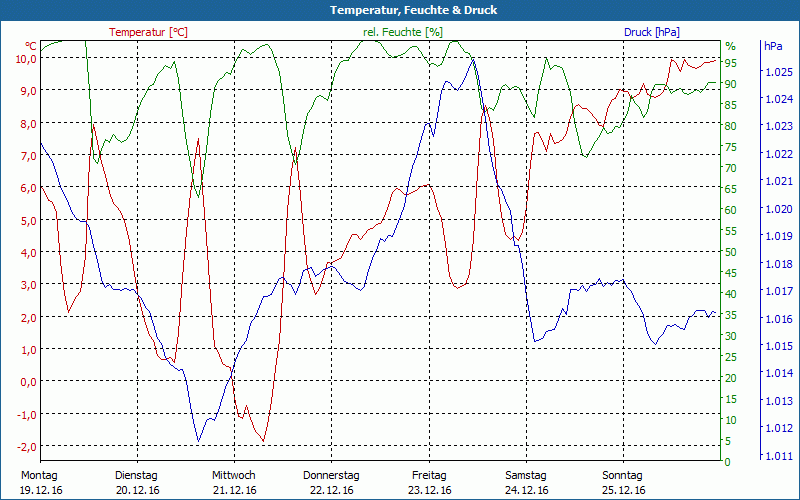Viewport: 800px width, 500px height.
Task: Click the '3,0' temperature axis value
Action: tap(29, 284)
